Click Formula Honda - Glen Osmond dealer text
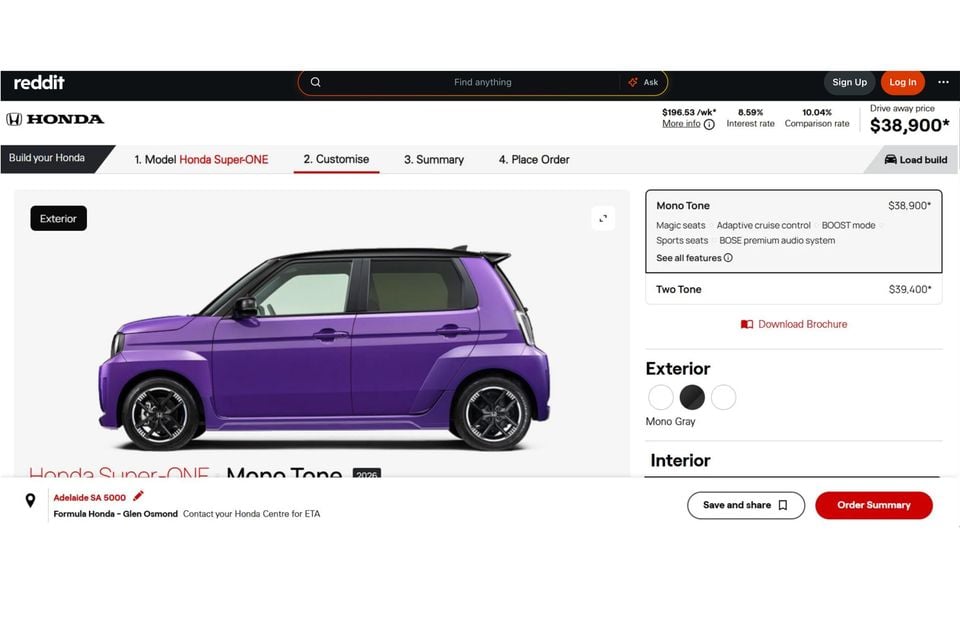The width and height of the screenshot is (960, 640). (x=115, y=514)
